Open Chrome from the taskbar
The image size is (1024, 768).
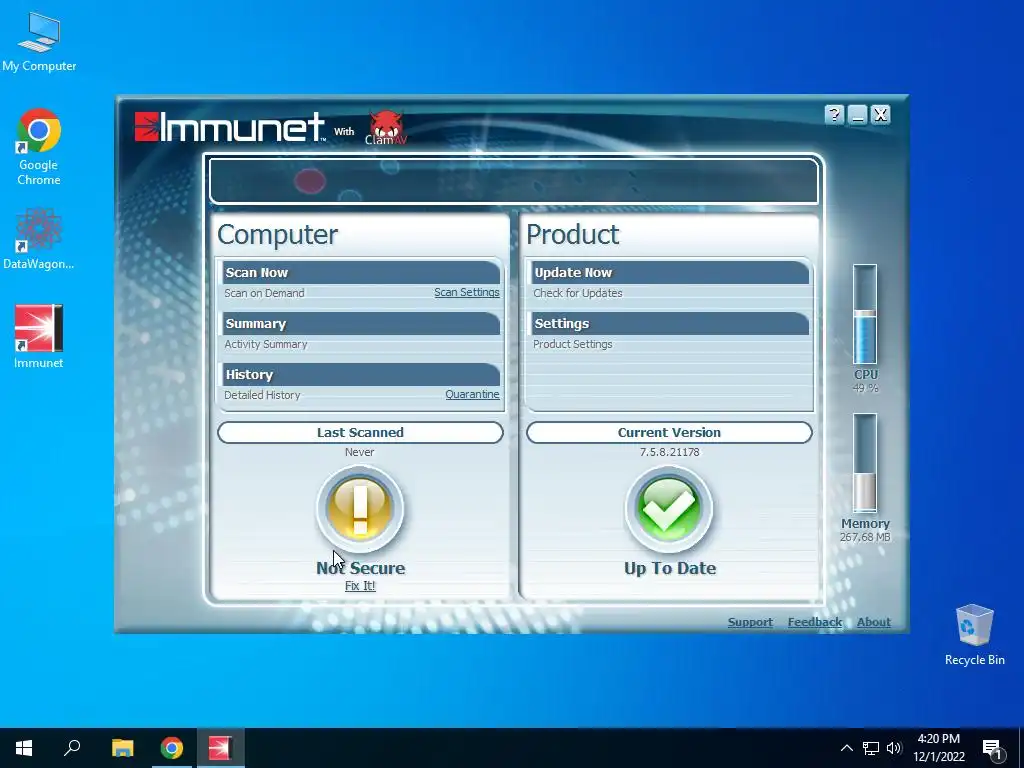(x=172, y=748)
